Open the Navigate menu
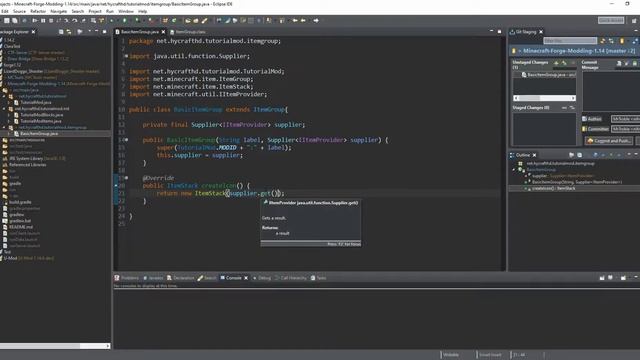Screen dimensions: 640x360 coord(58,11)
